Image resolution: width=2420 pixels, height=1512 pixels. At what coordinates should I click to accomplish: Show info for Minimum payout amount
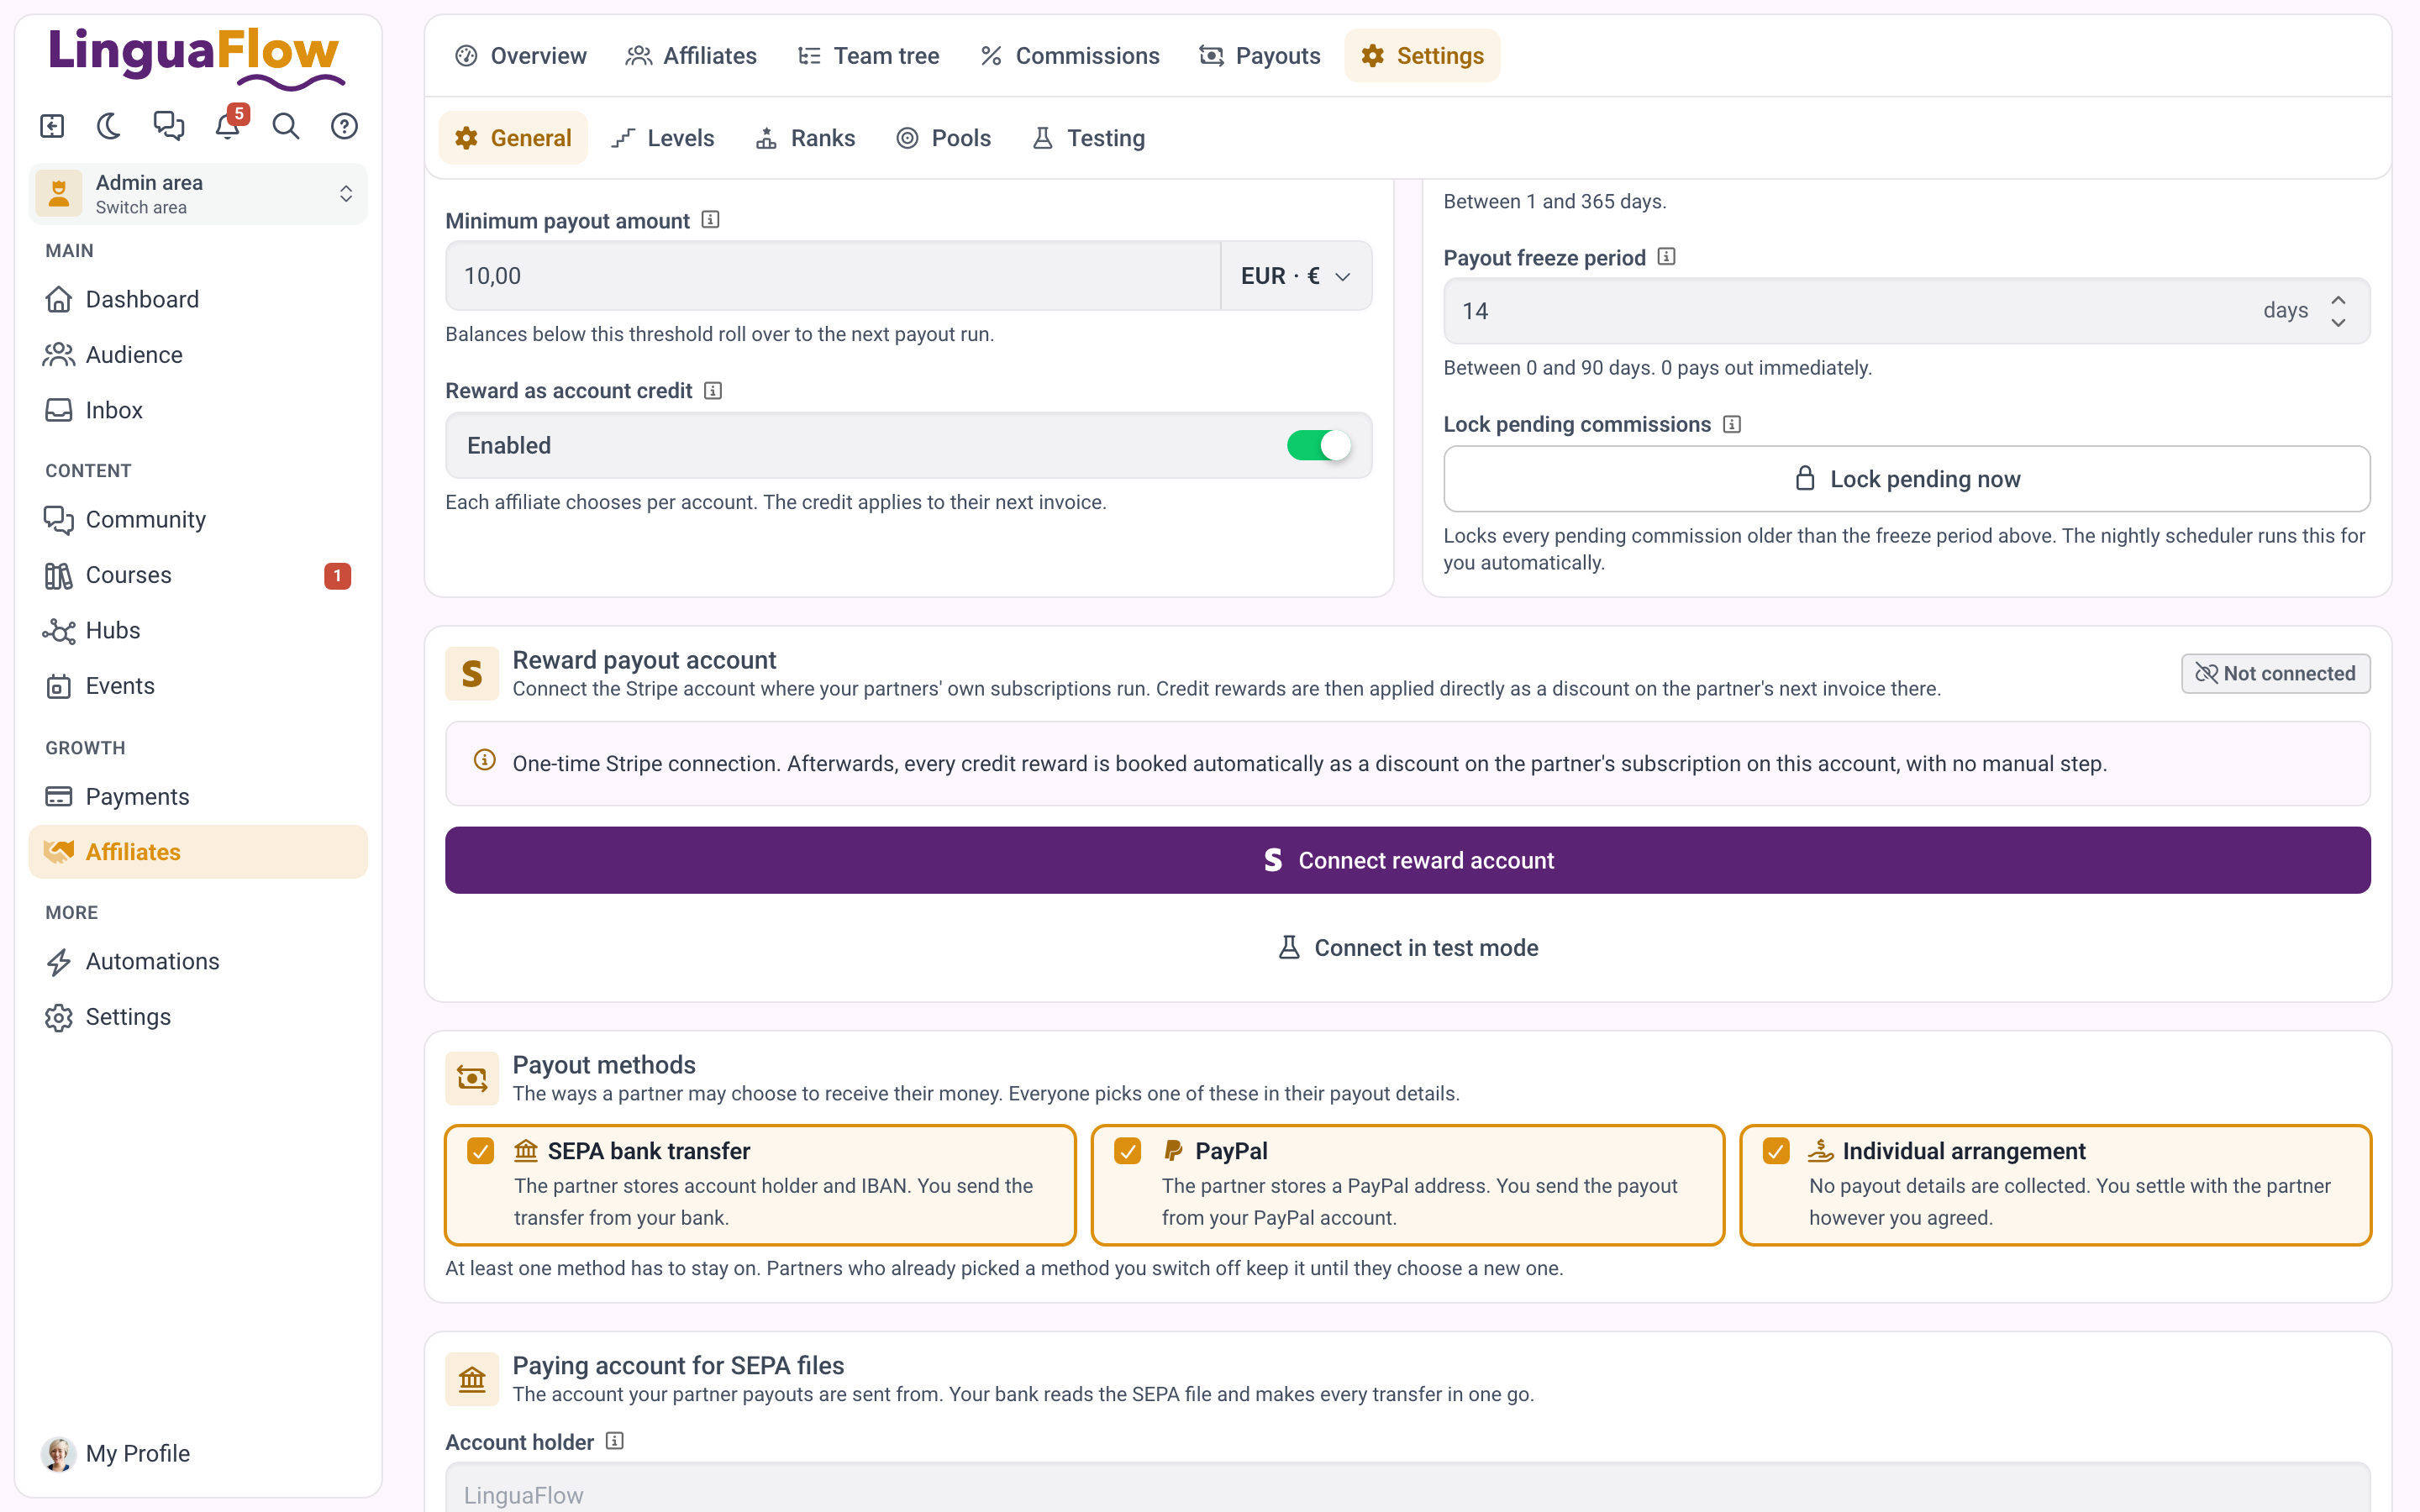point(710,220)
